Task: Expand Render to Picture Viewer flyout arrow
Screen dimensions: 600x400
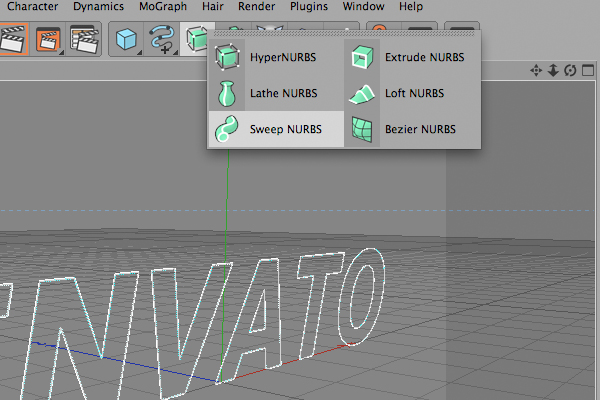Action: pos(61,52)
